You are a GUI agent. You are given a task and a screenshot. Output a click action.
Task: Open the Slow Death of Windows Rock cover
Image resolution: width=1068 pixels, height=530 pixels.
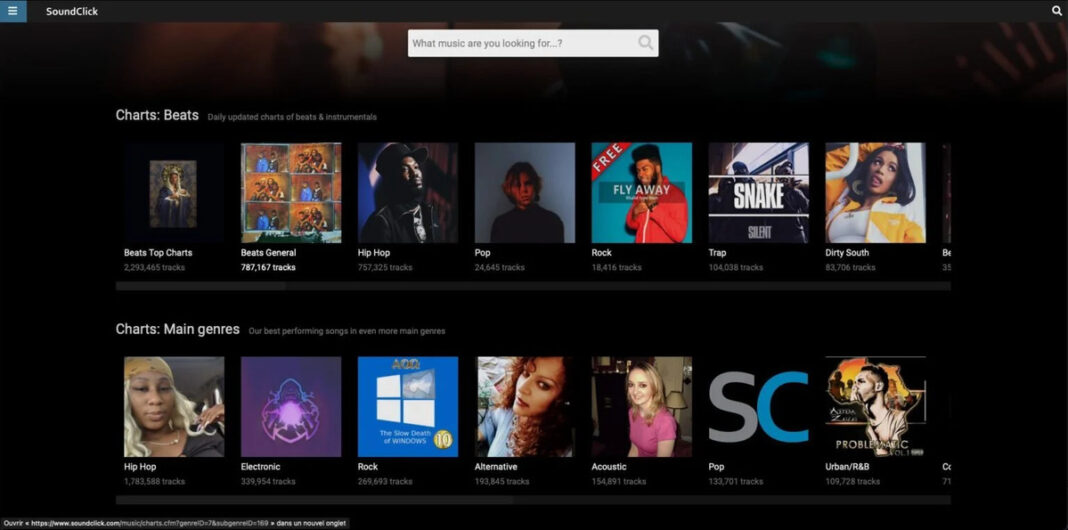[408, 407]
